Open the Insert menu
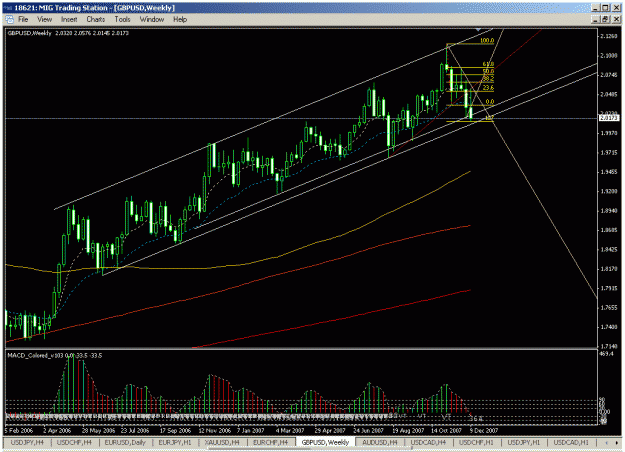Screen dimensions: 625x452 69,19
